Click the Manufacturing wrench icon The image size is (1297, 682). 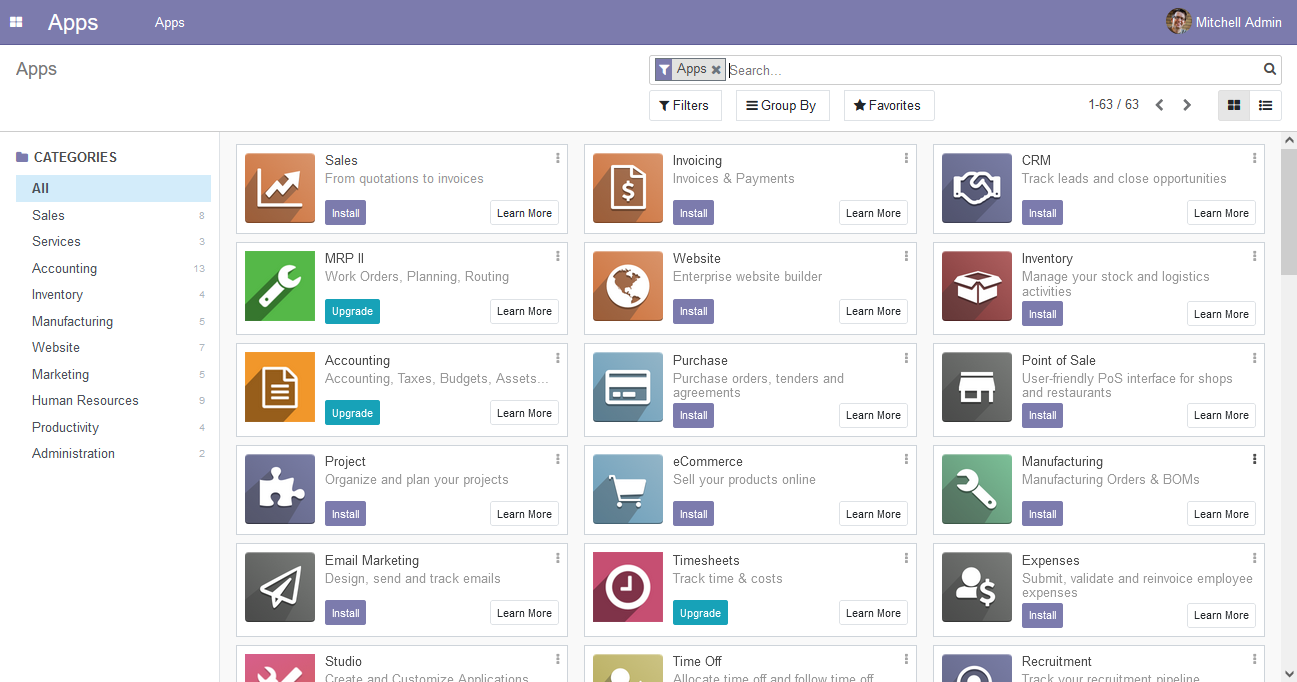(x=977, y=489)
